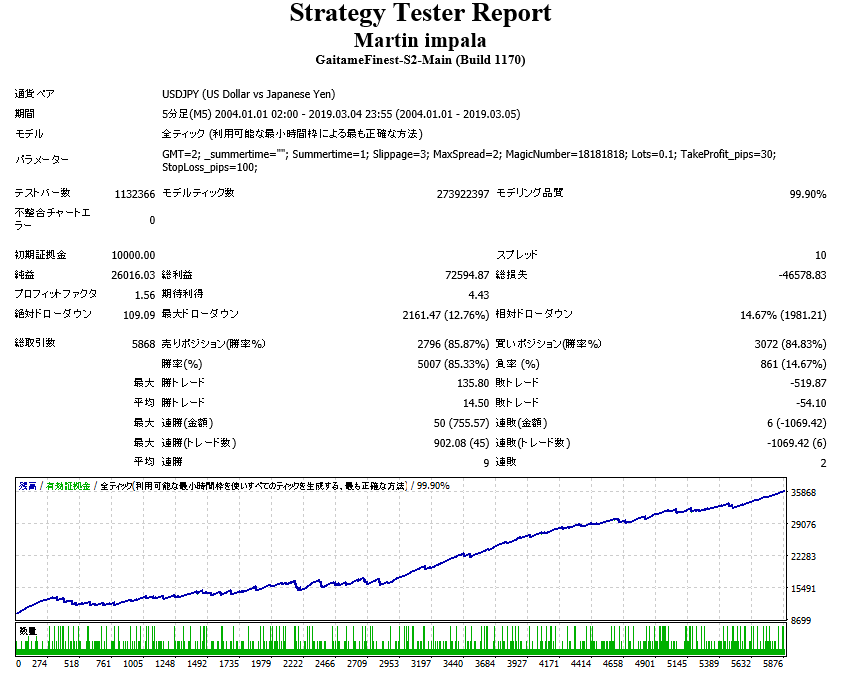This screenshot has height=675, width=841.
Task: Select largest profit trade 135.80
Action: tap(473, 384)
